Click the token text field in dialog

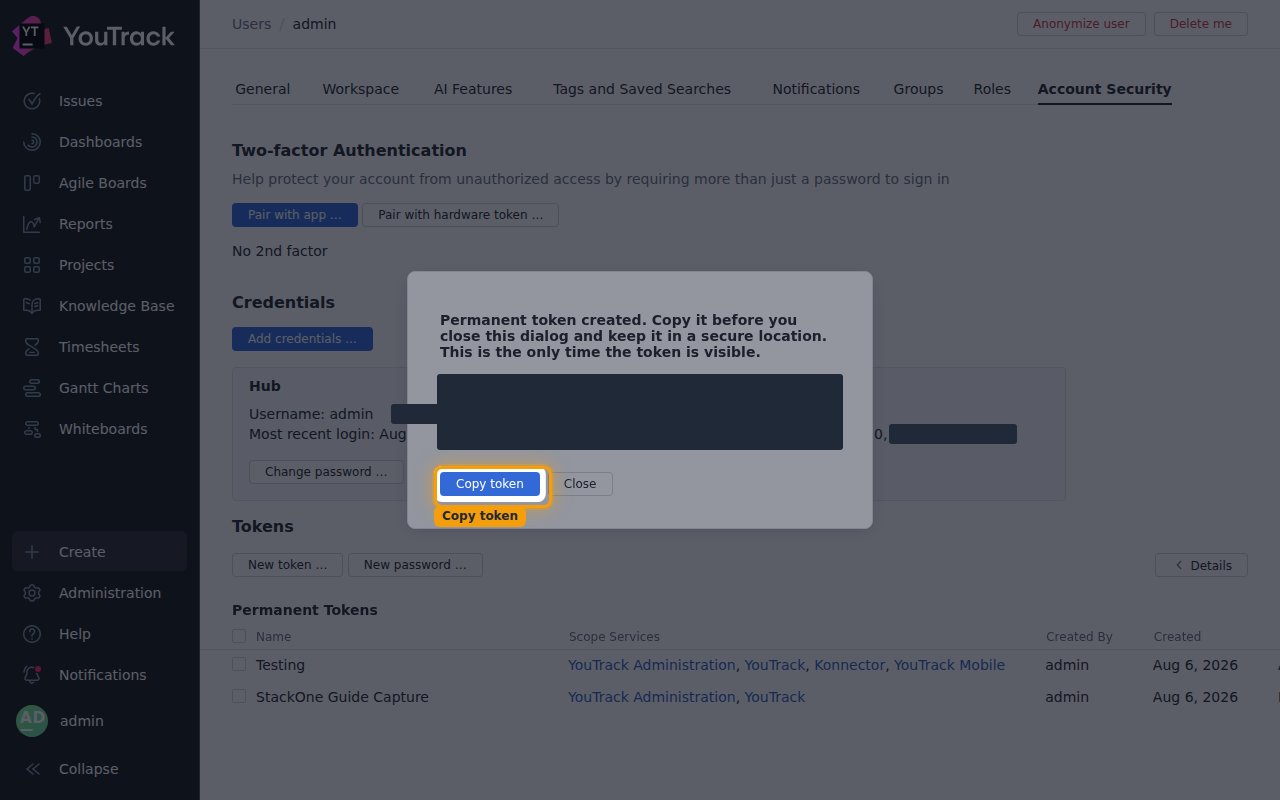point(640,412)
